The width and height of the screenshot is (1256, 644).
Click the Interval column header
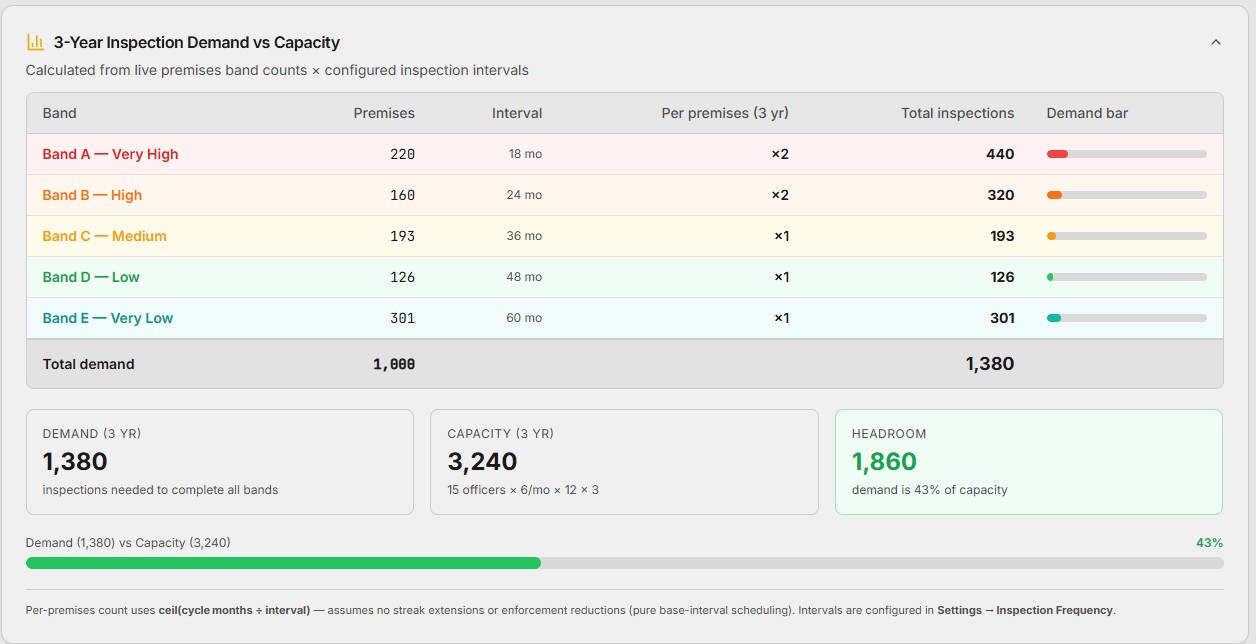(517, 113)
